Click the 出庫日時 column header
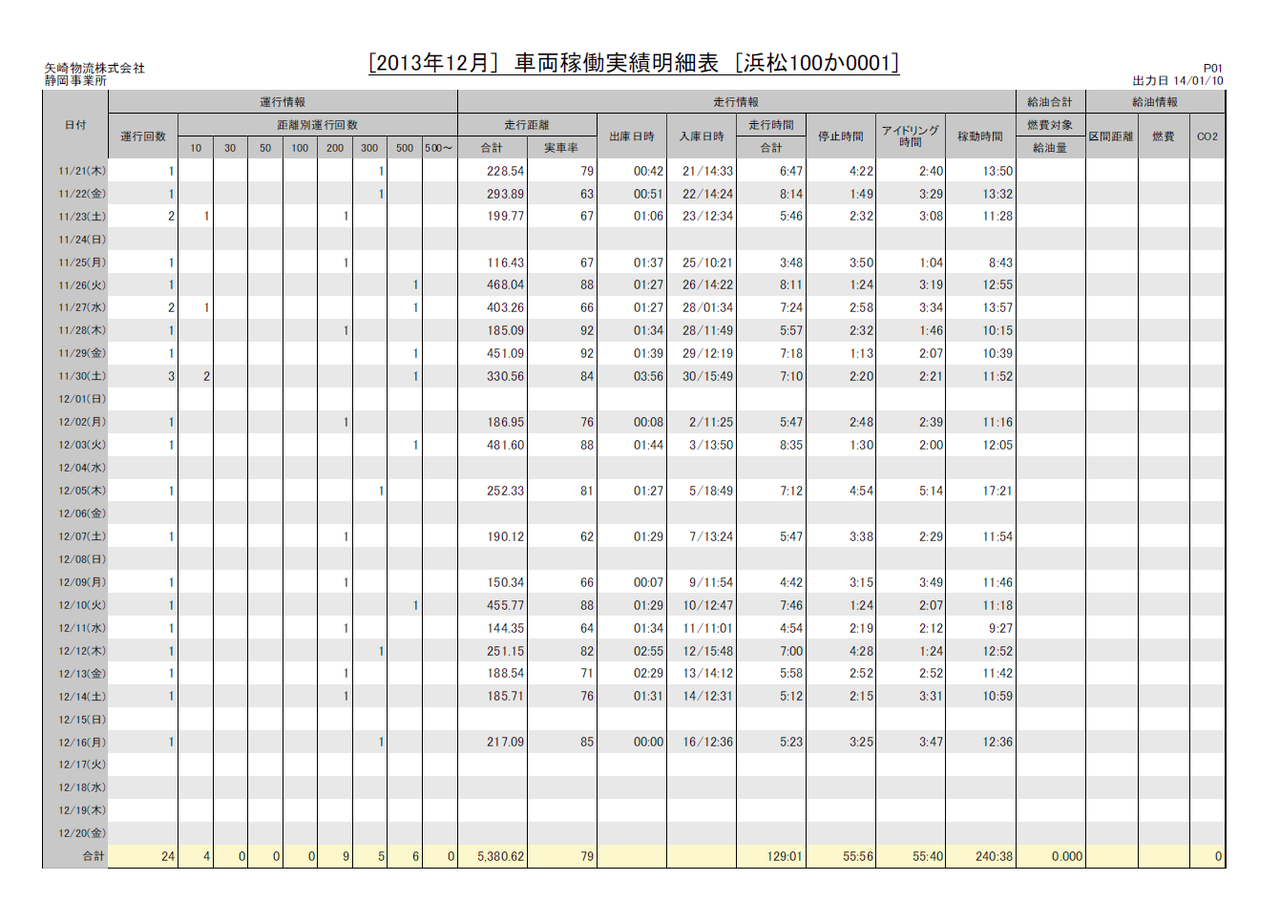Screen dimensions: 1280x901 [632, 137]
